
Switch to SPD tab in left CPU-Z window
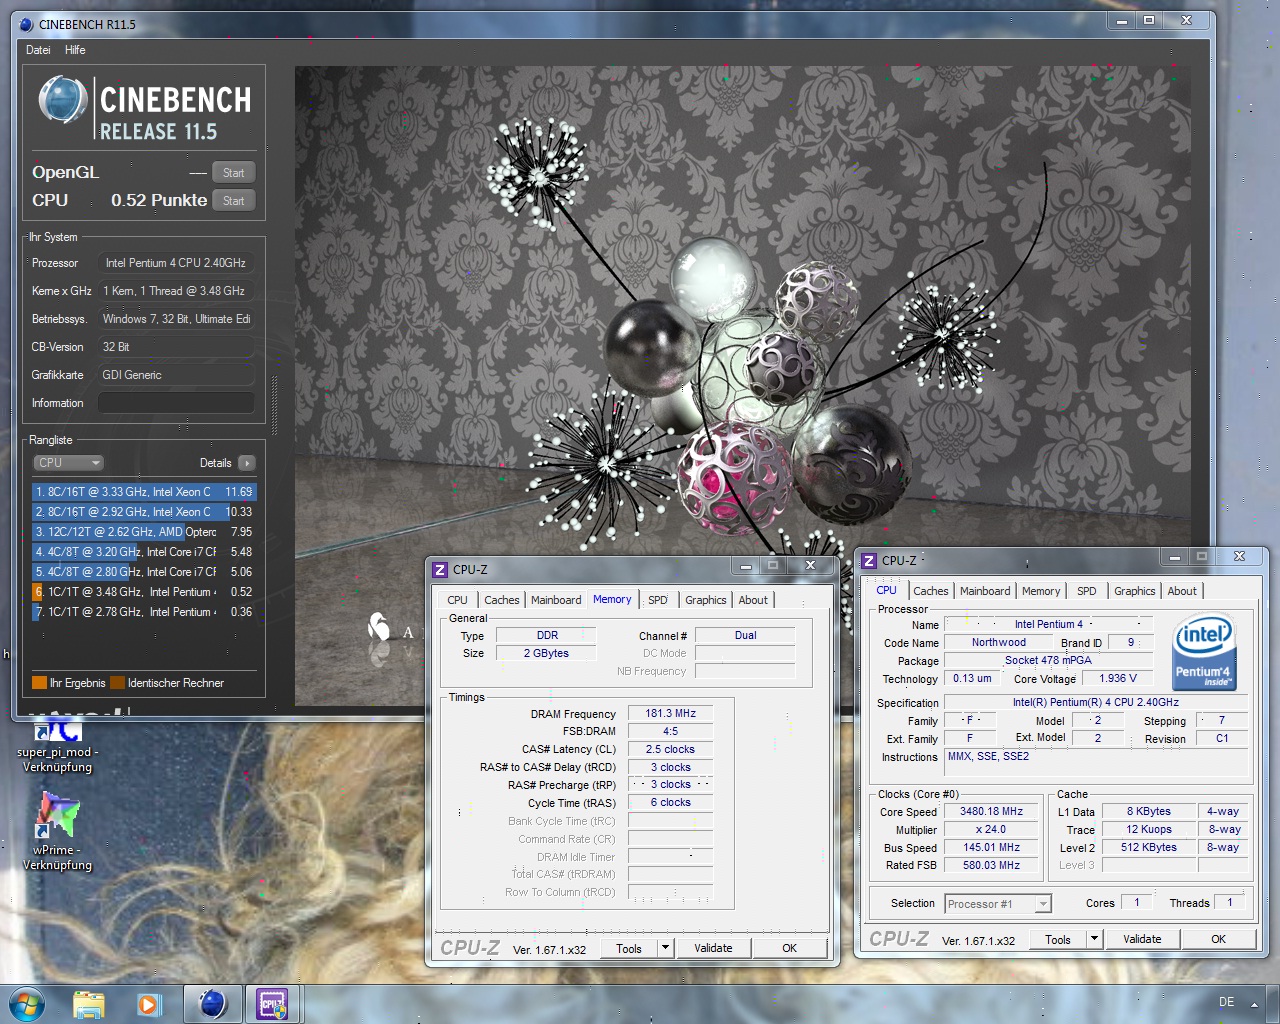point(657,600)
